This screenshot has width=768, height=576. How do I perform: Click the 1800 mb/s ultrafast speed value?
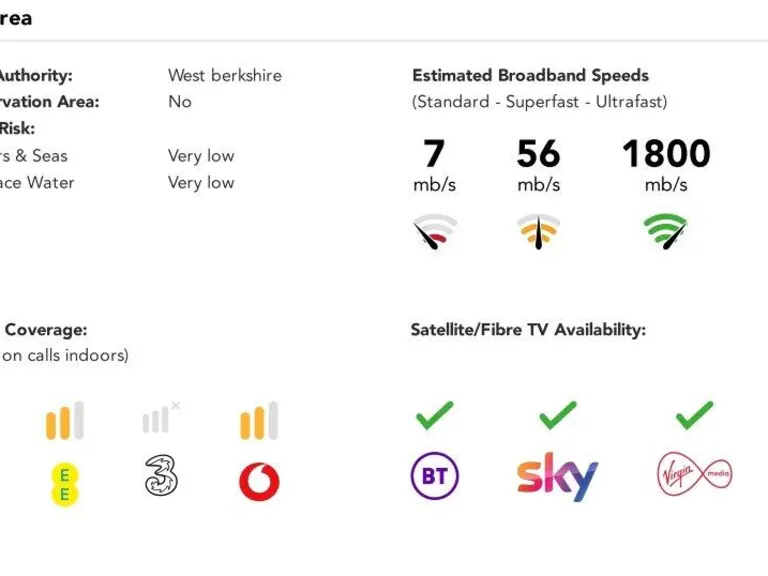666,154
